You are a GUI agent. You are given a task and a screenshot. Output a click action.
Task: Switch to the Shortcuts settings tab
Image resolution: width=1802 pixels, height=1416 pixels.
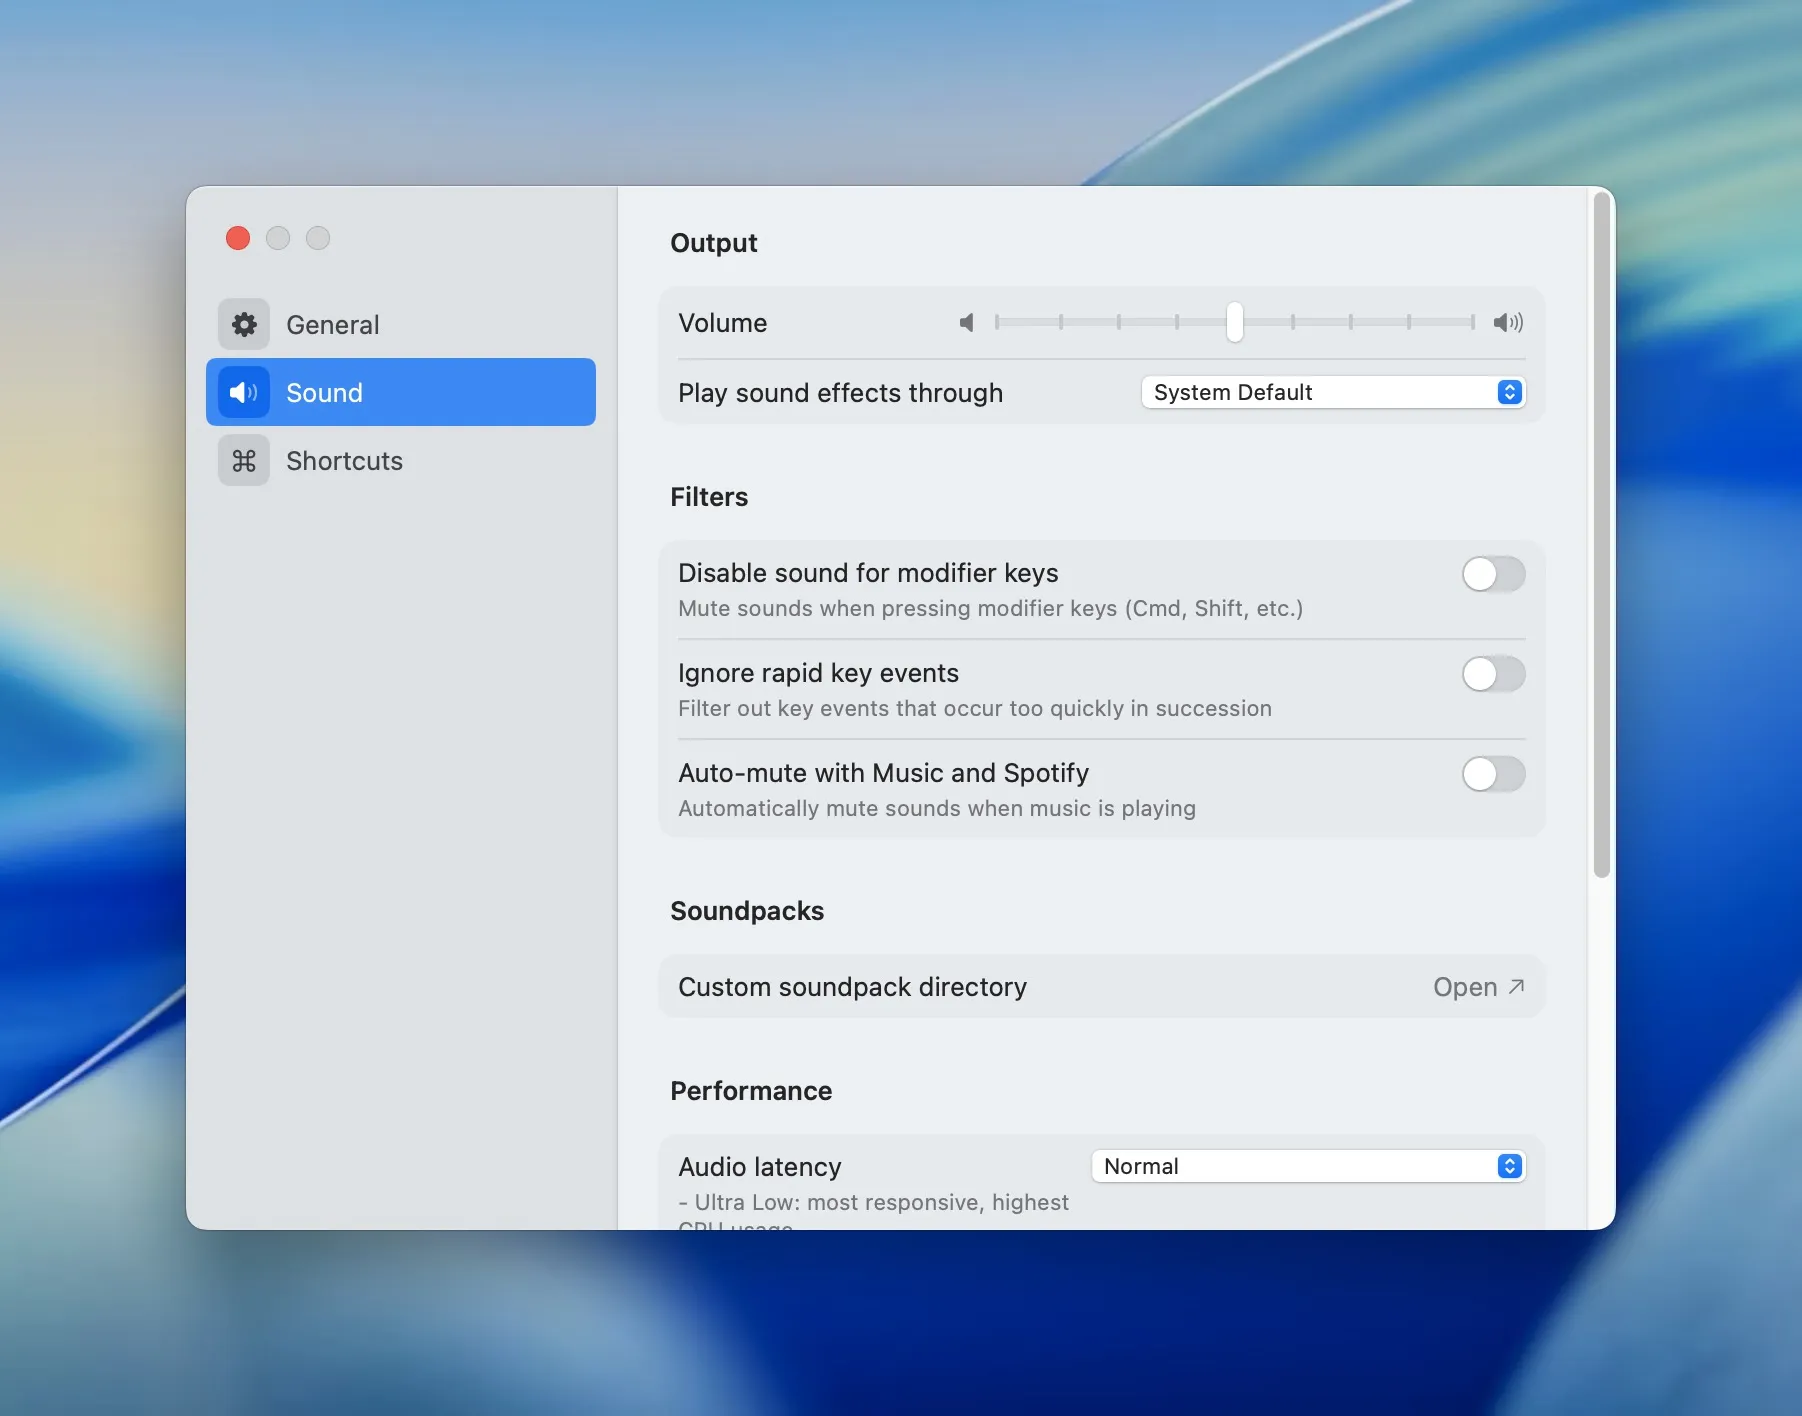(x=344, y=461)
